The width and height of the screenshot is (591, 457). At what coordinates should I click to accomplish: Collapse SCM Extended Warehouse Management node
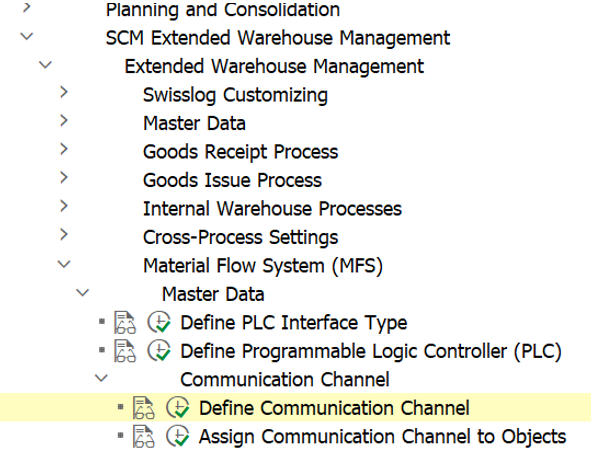point(26,37)
